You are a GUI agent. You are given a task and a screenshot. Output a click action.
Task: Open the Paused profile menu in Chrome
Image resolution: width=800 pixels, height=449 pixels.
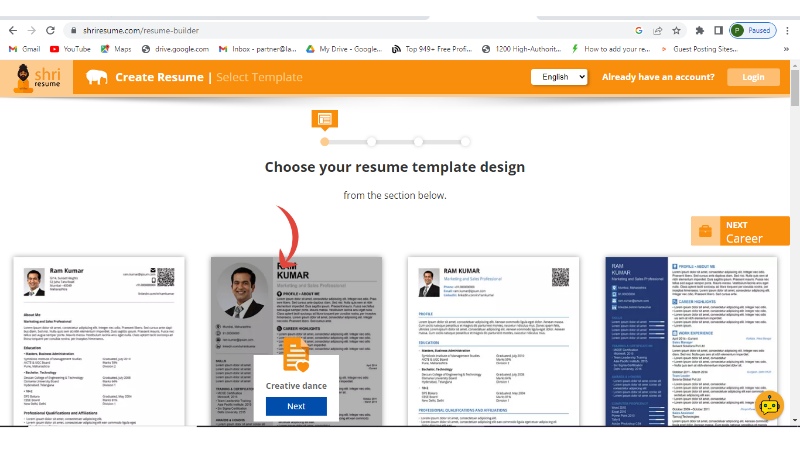coord(752,30)
